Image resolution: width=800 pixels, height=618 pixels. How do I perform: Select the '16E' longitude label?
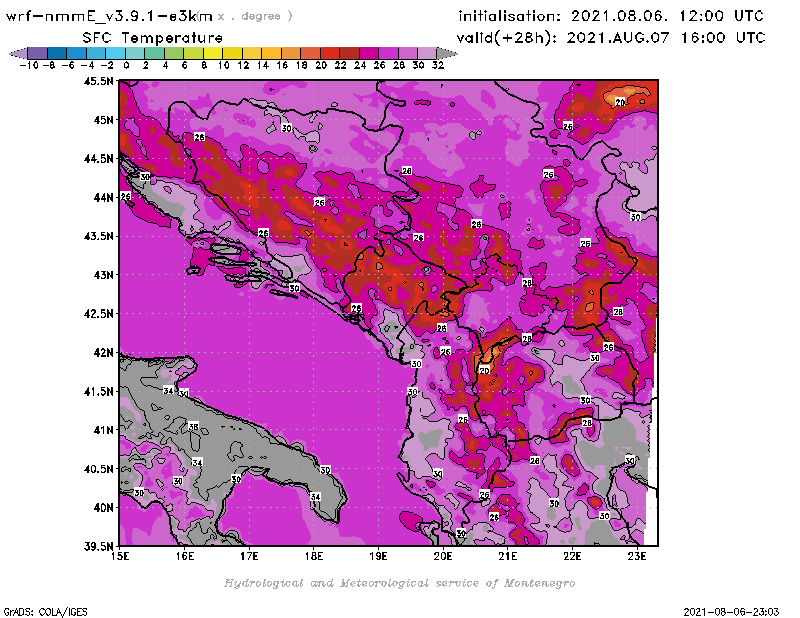point(185,556)
